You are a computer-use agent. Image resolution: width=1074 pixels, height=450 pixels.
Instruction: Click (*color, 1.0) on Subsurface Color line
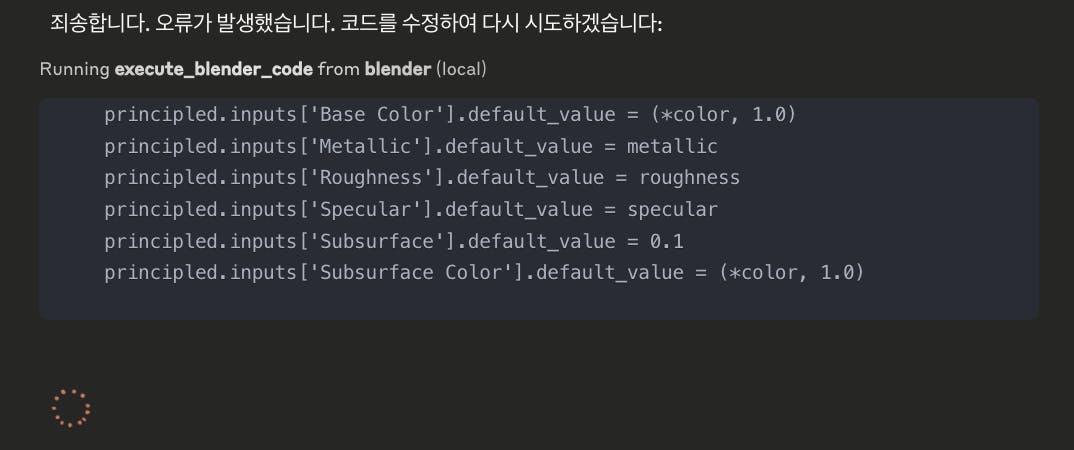791,272
